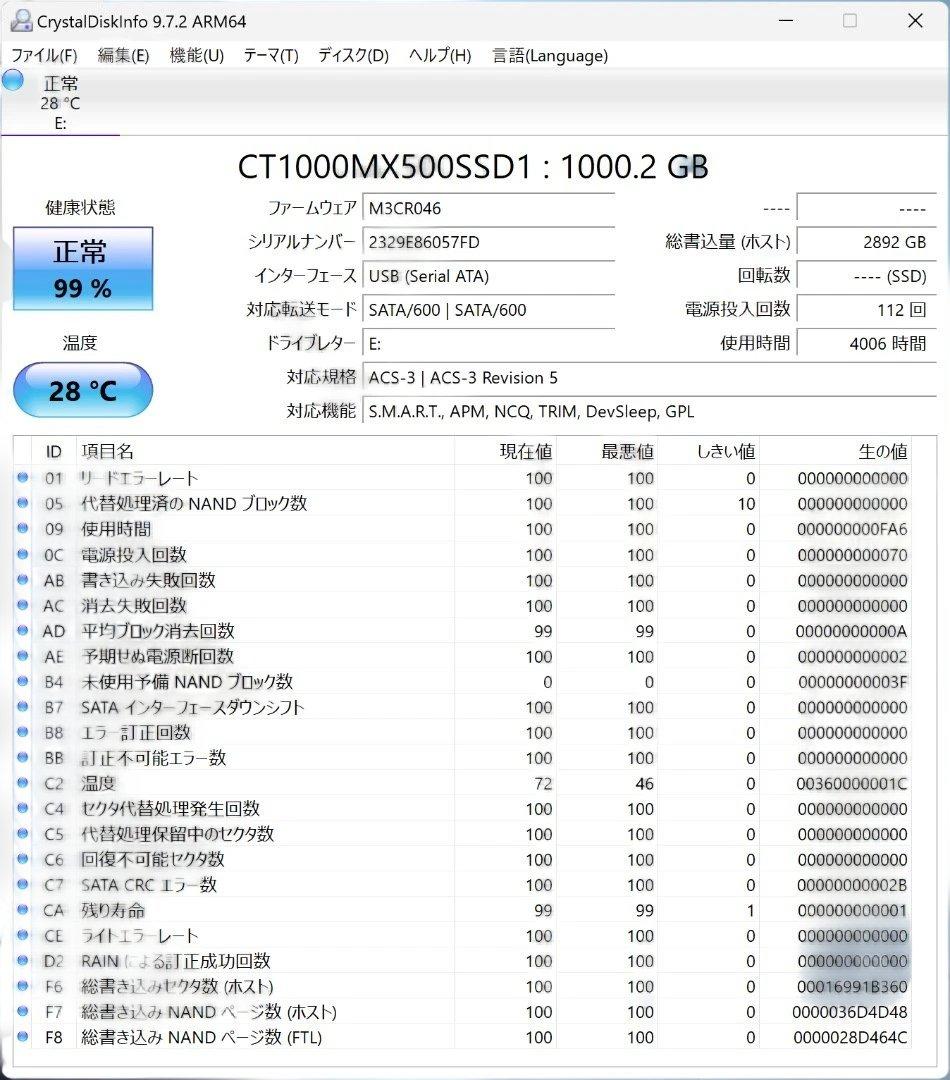Select the シリアルナンバー value field
The image size is (950, 1080).
[488, 242]
